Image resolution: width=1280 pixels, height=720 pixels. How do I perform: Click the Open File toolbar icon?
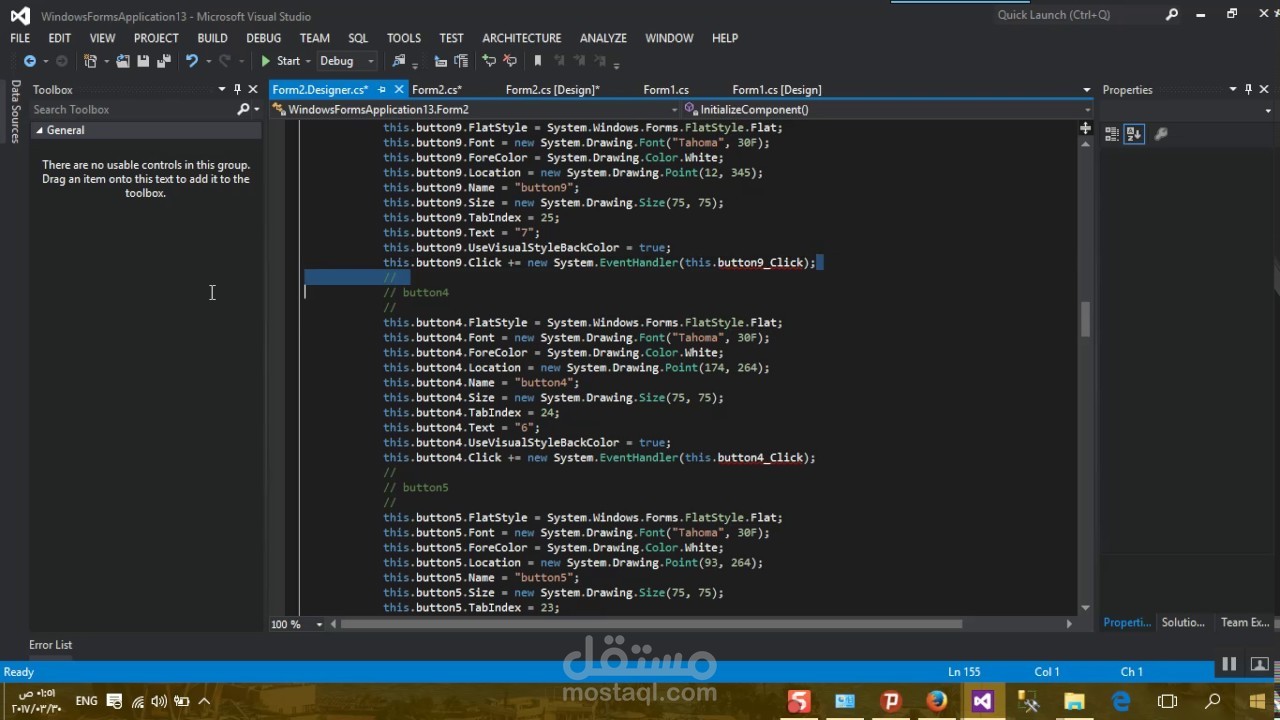point(123,61)
